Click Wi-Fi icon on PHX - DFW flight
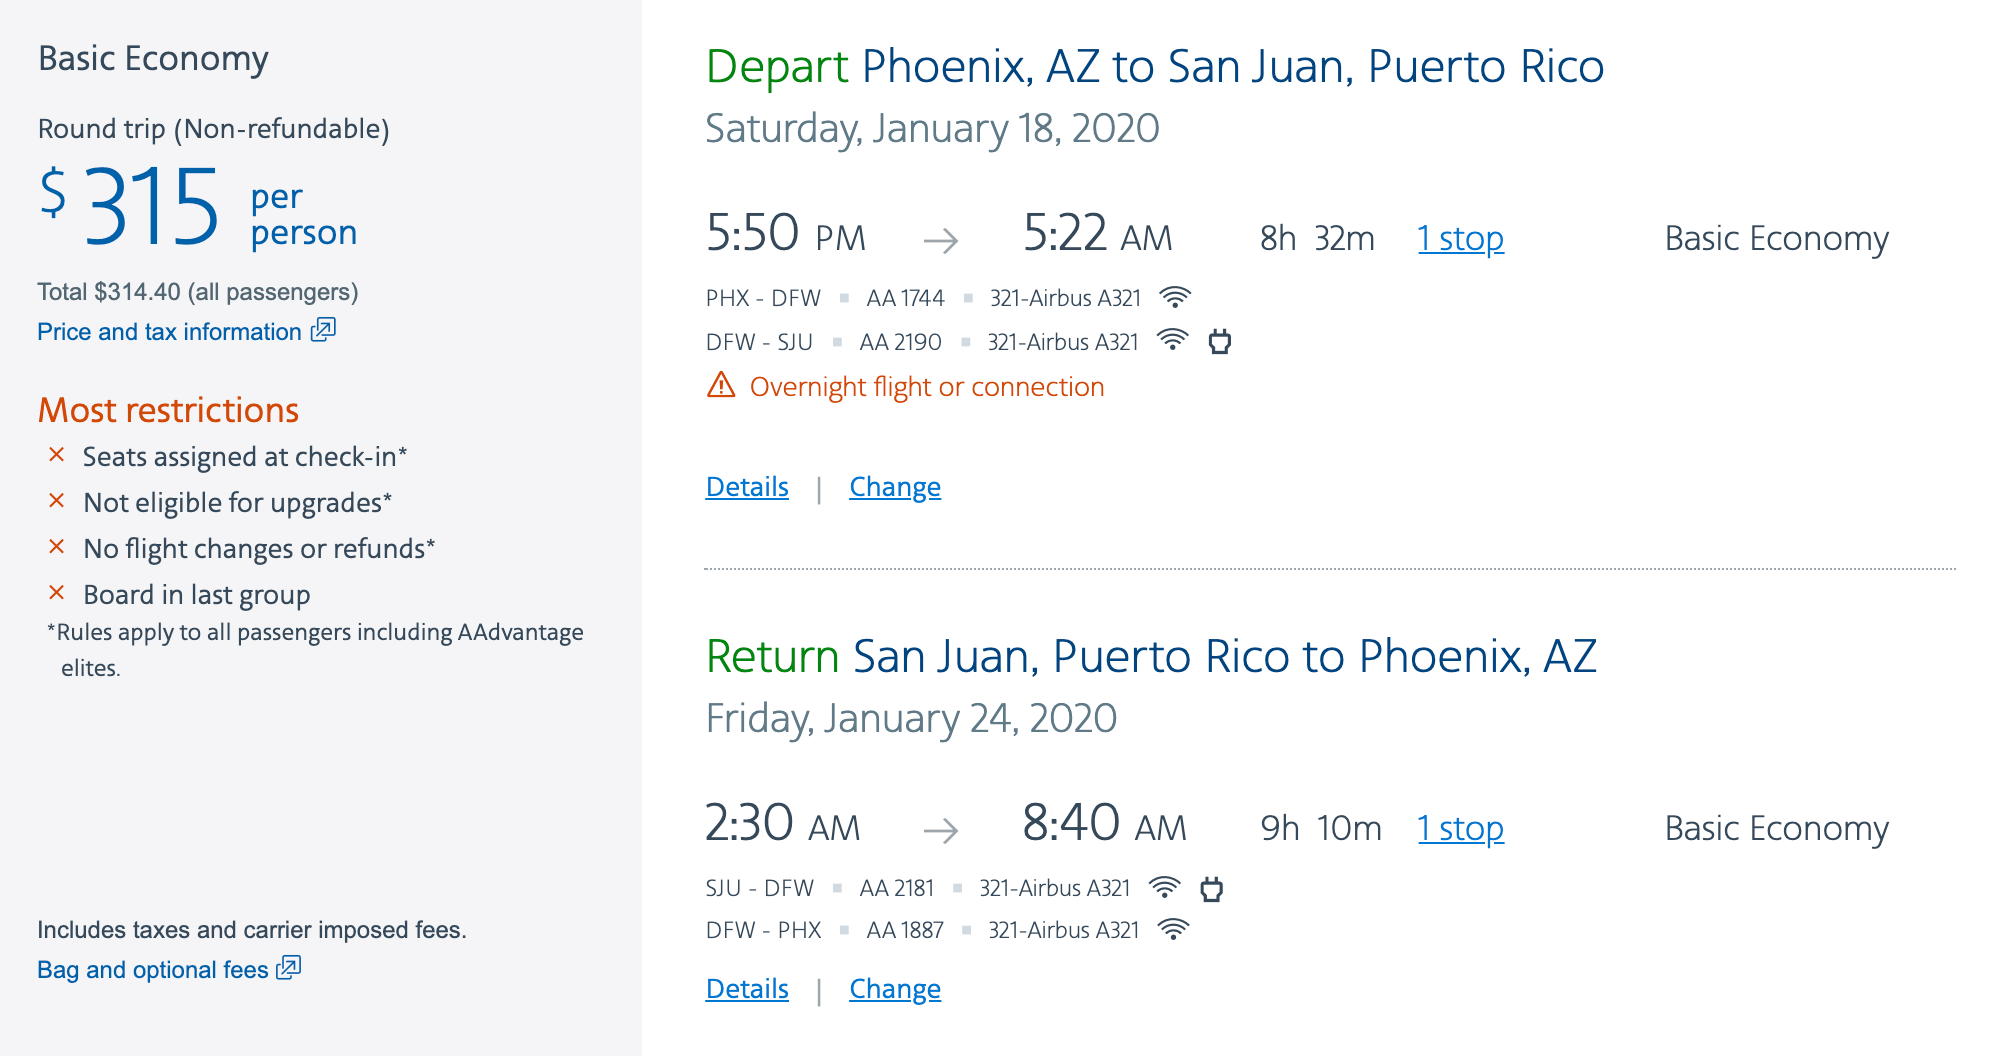This screenshot has height=1056, width=2004. tap(1175, 297)
